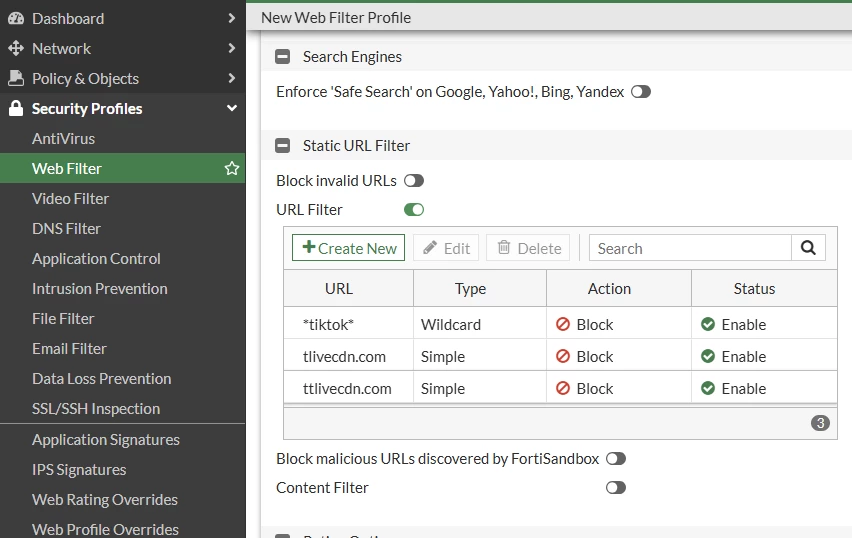Collapse the Search Engines section

click(283, 57)
